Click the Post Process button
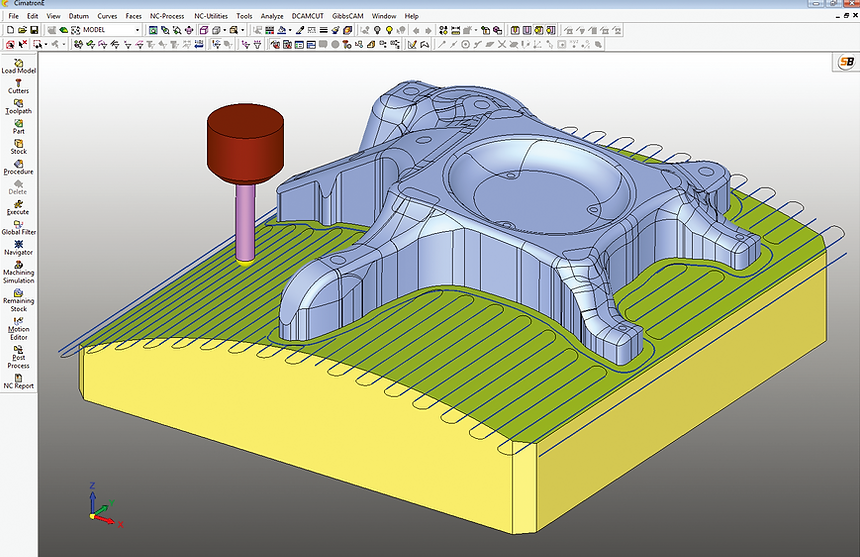 18,356
